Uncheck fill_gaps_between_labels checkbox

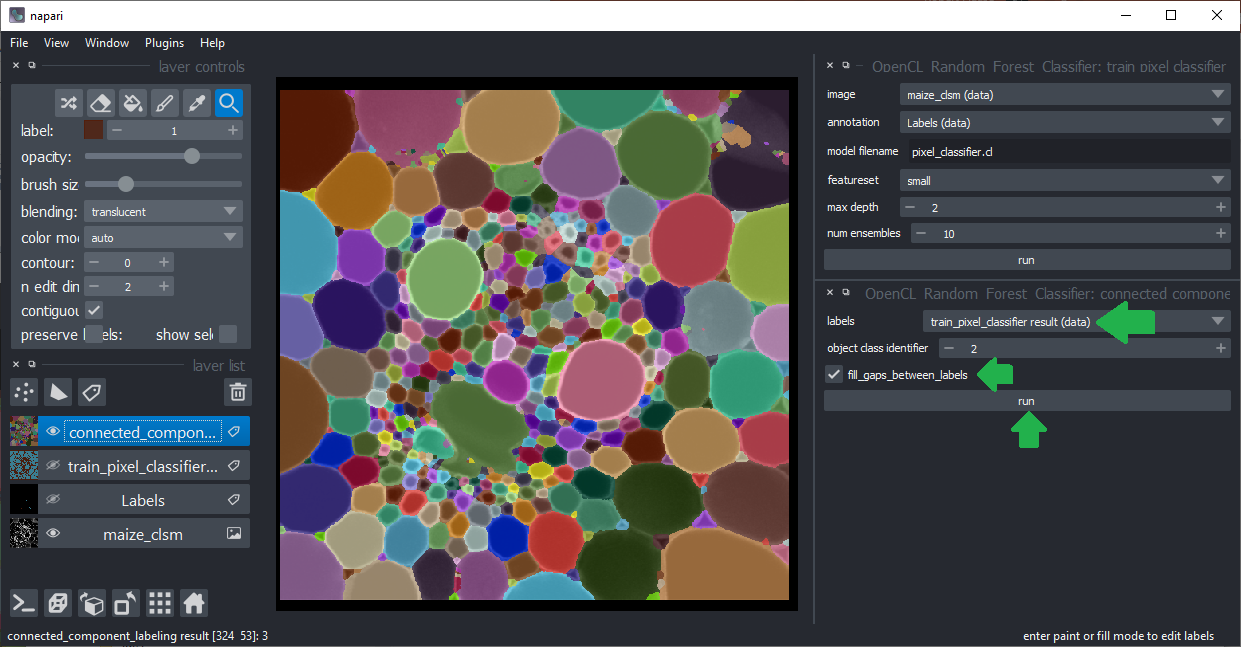[x=834, y=375]
